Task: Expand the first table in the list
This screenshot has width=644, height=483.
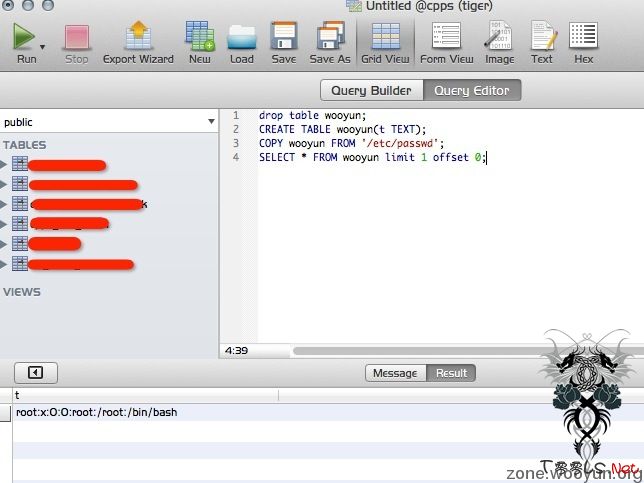Action: [5, 164]
